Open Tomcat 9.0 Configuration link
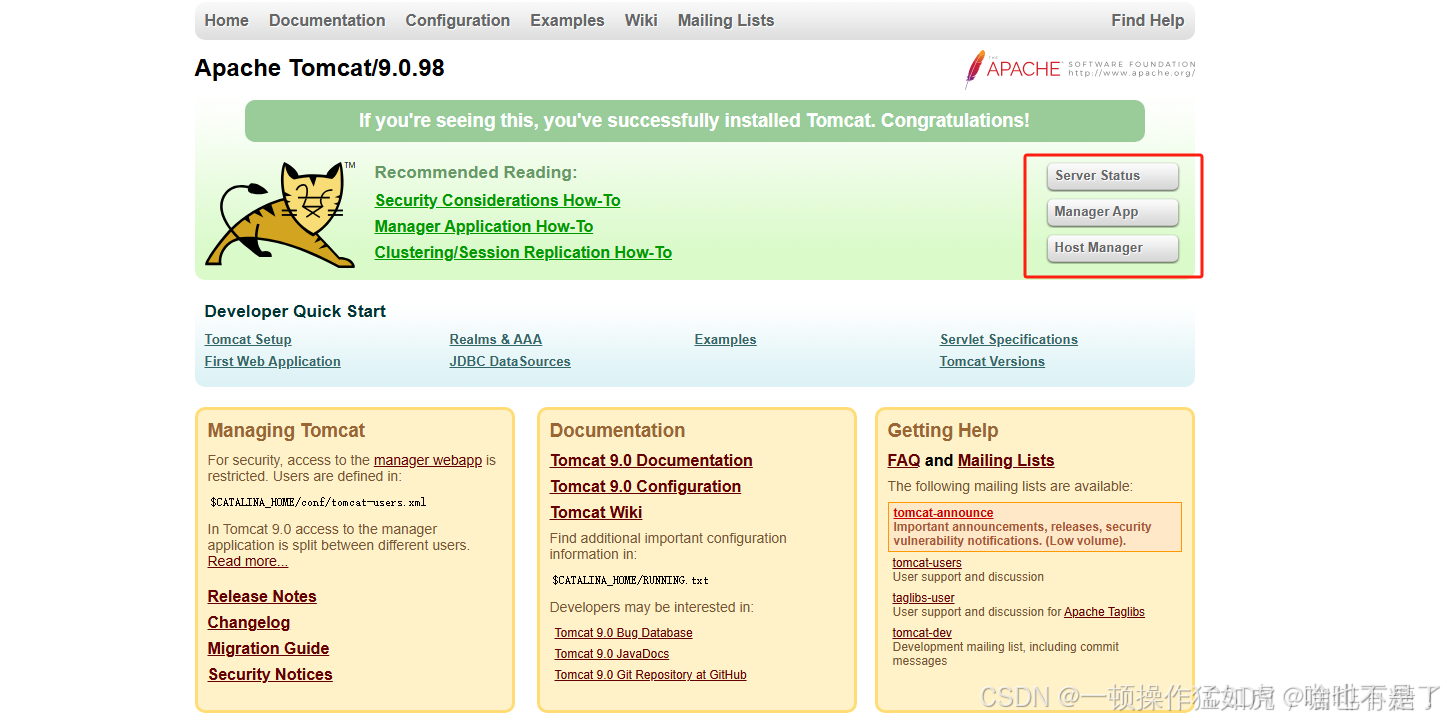Screen dimensions: 1447x723 pos(645,486)
